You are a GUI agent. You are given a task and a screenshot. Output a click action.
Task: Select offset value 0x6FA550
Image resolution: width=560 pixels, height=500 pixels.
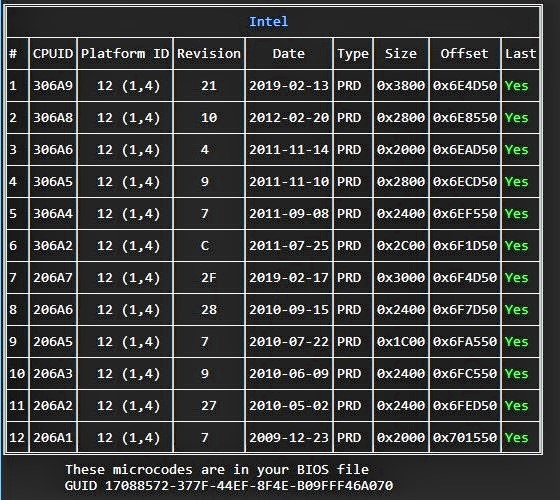(465, 342)
